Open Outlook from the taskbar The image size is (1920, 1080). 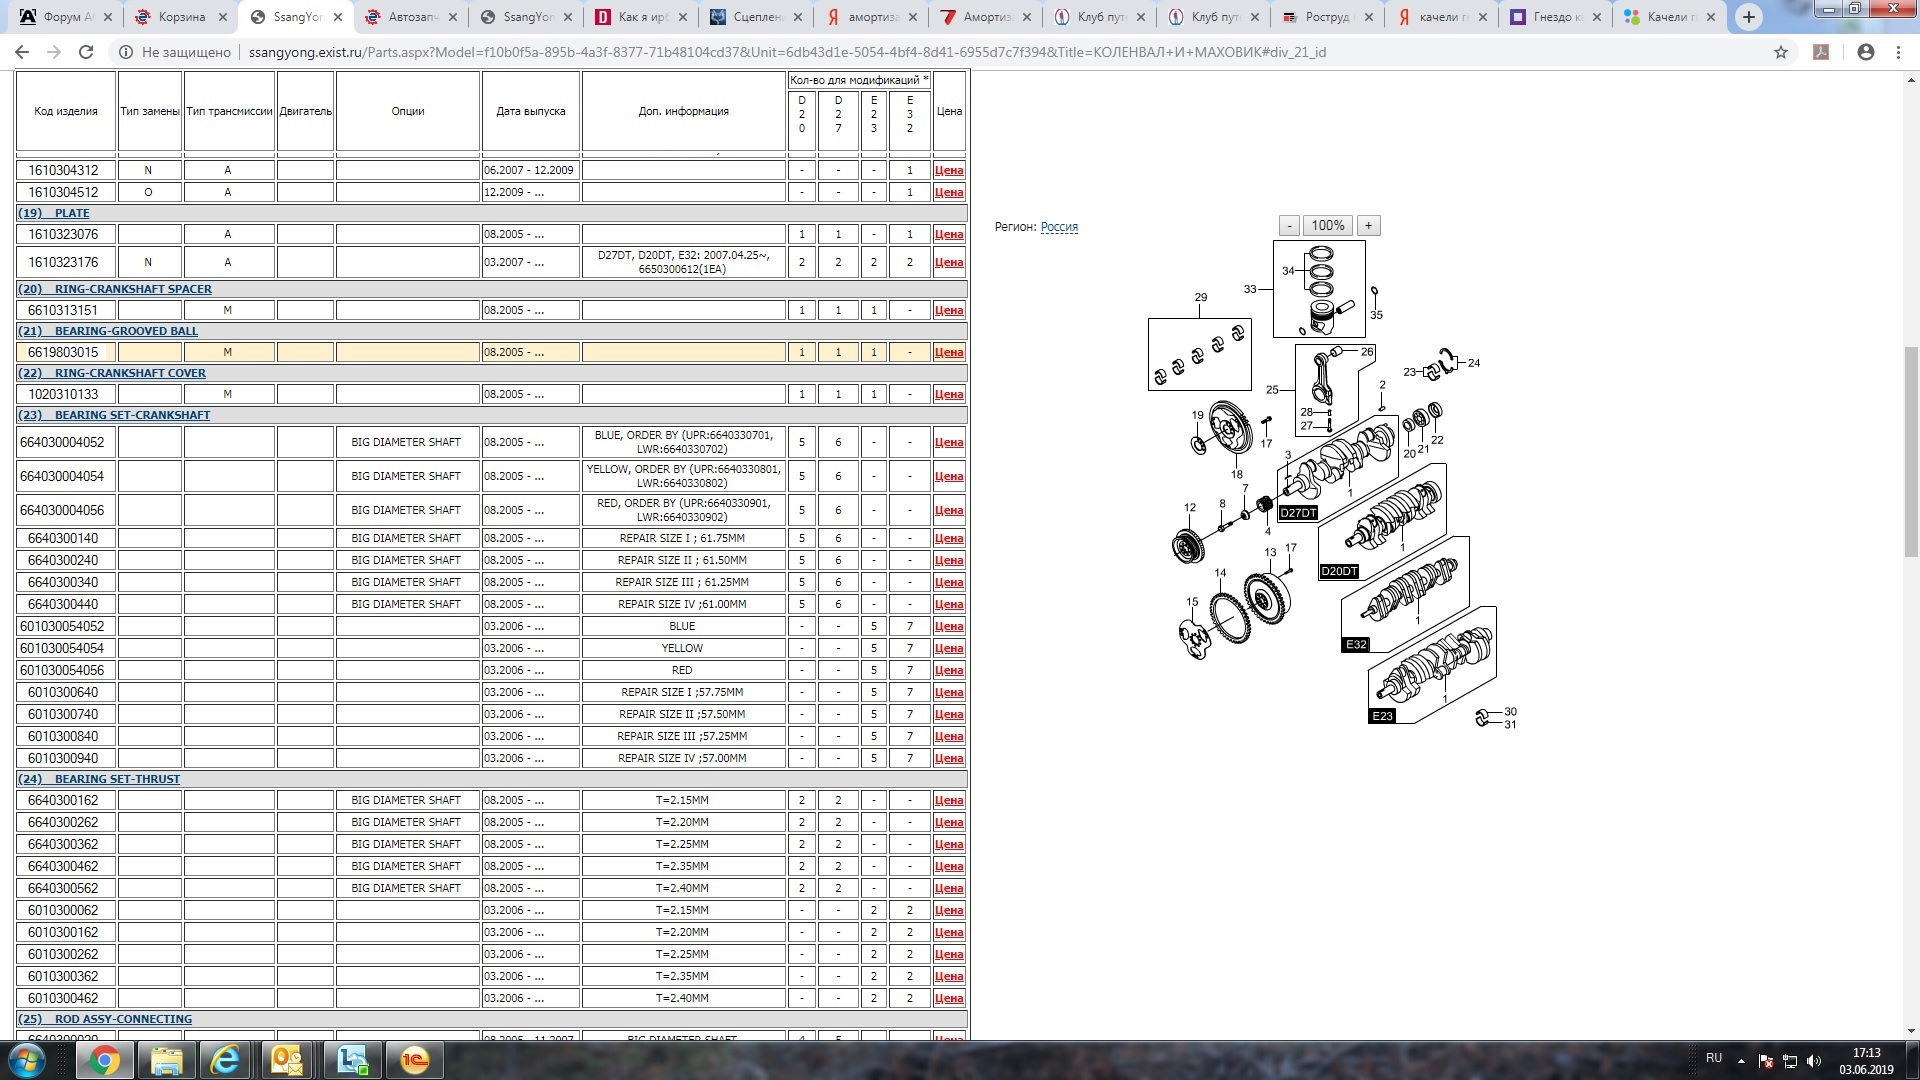289,1060
